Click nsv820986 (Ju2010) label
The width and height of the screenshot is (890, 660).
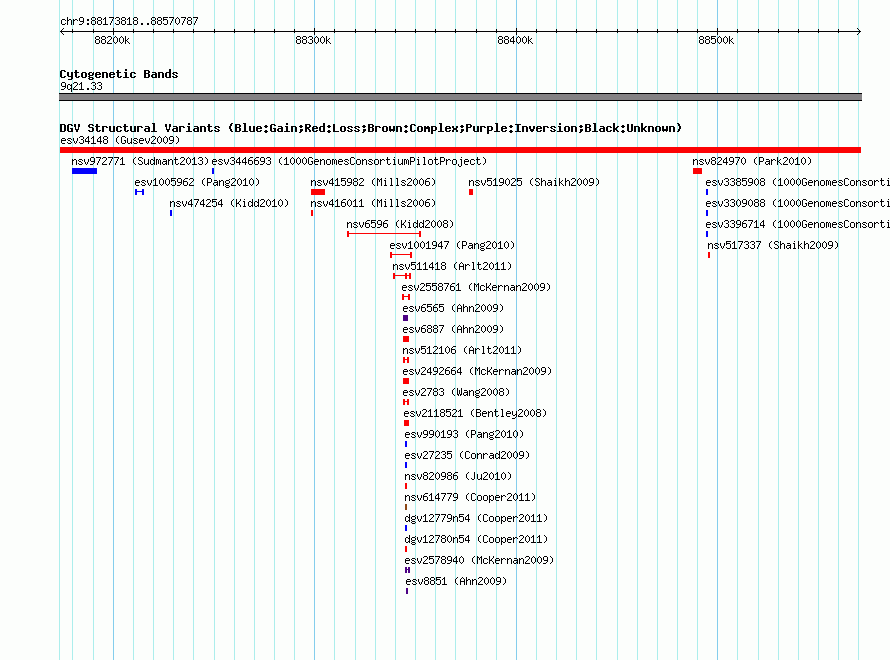coord(458,476)
